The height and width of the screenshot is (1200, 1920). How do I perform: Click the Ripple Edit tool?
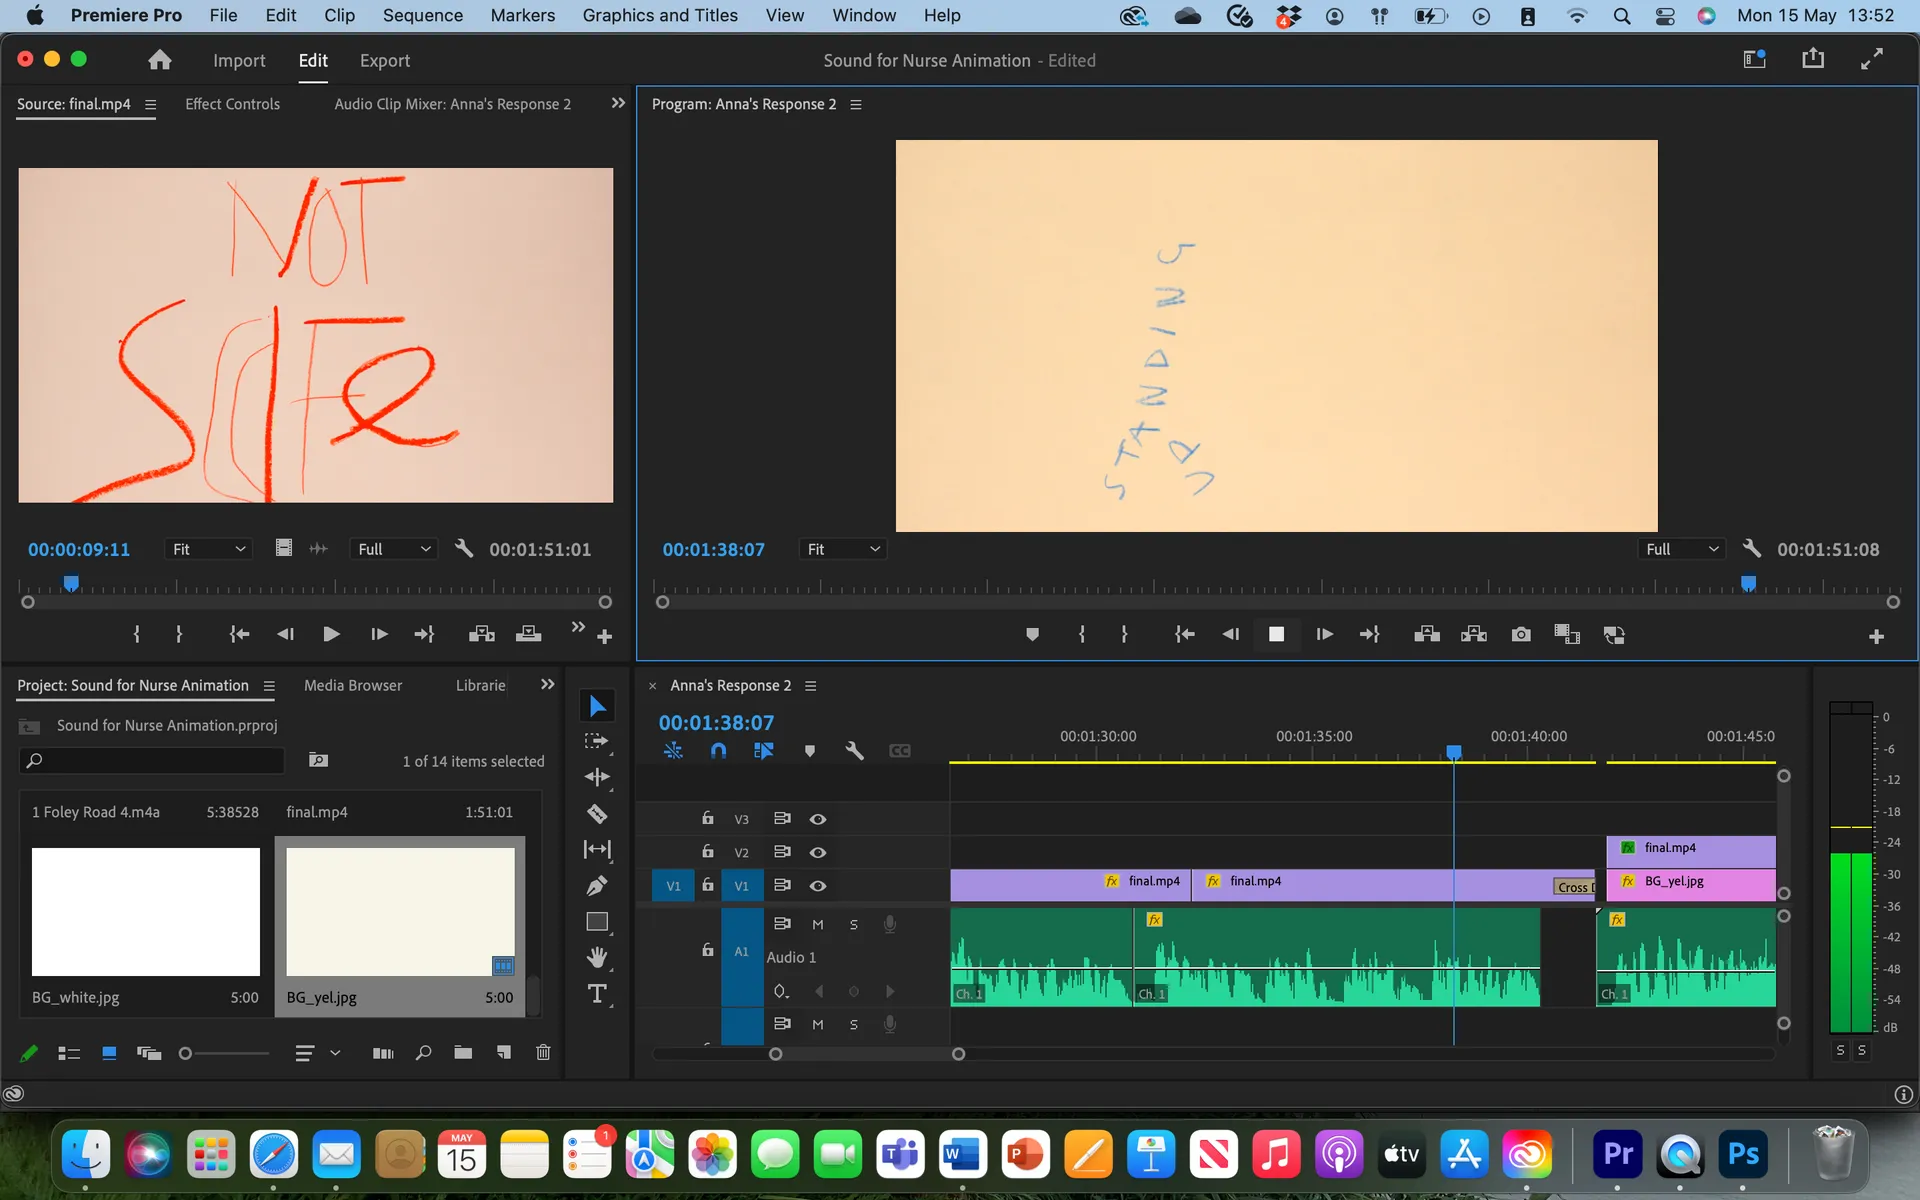597,778
